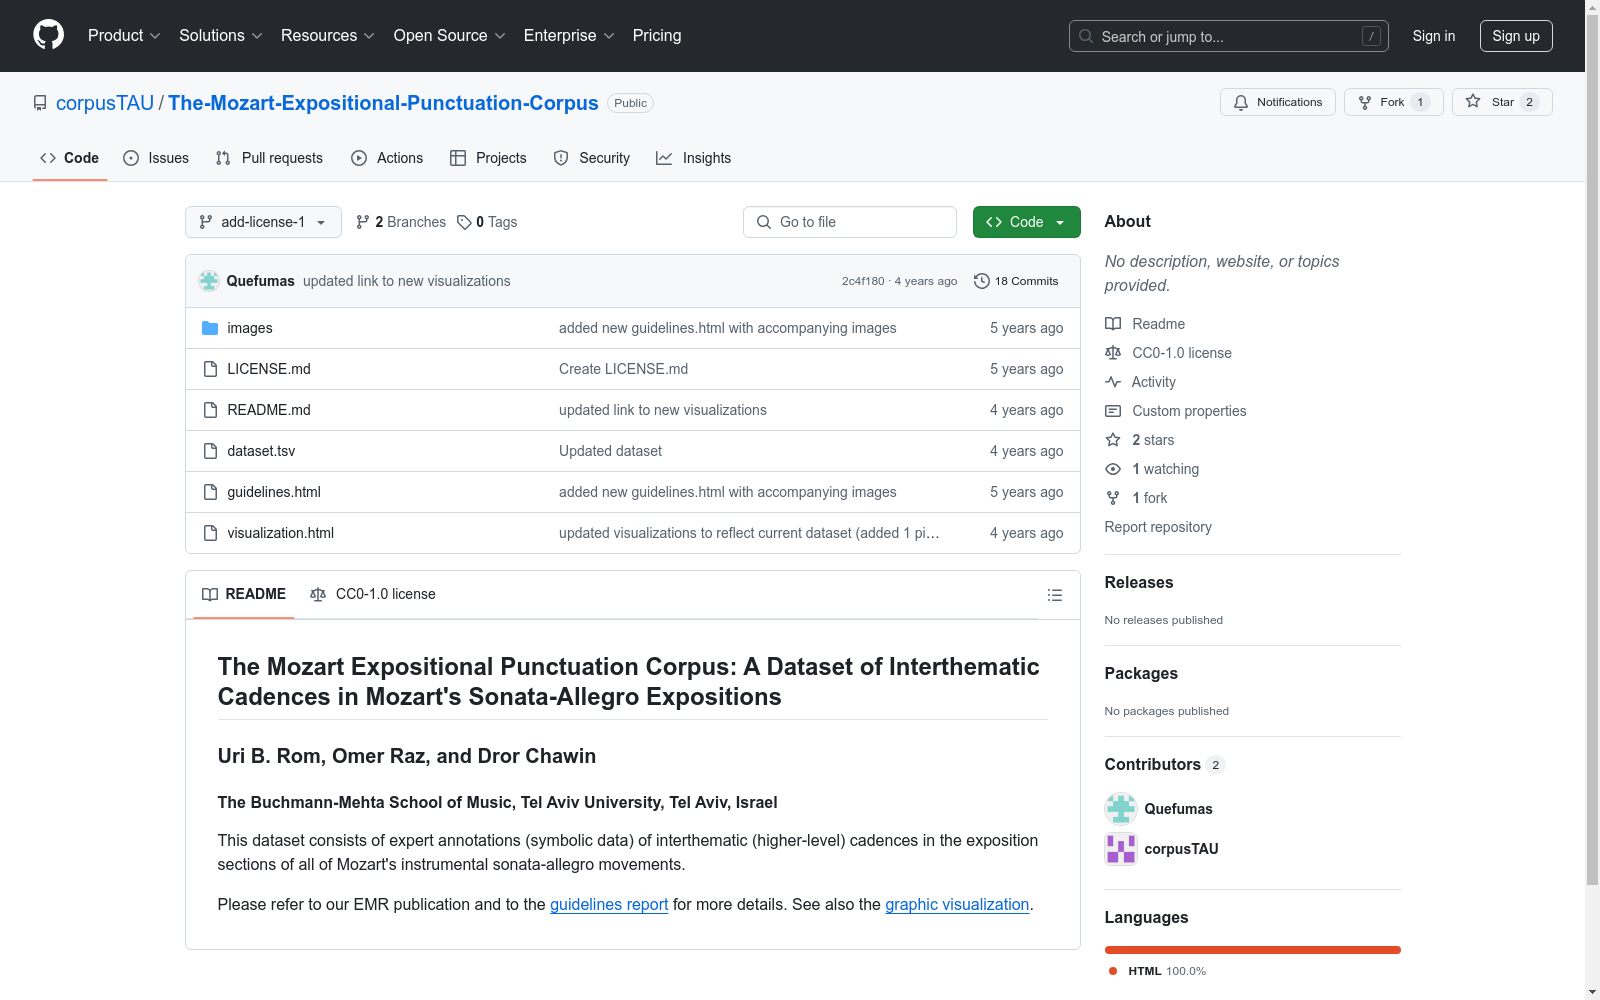Viewport: 1600px width, 1000px height.
Task: Click the history clock icon by 18 Commits
Action: 982,281
